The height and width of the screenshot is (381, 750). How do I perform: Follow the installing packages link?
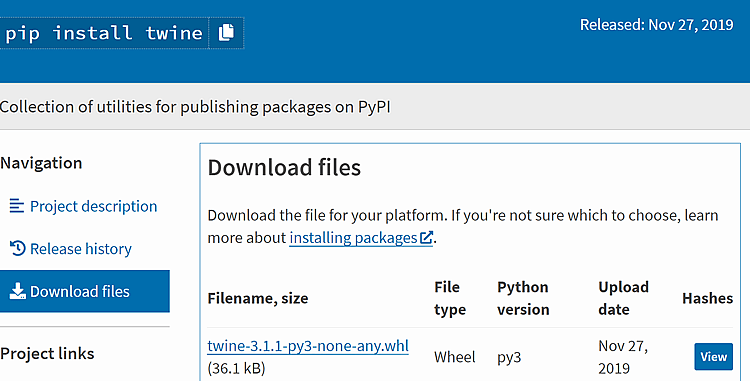353,238
